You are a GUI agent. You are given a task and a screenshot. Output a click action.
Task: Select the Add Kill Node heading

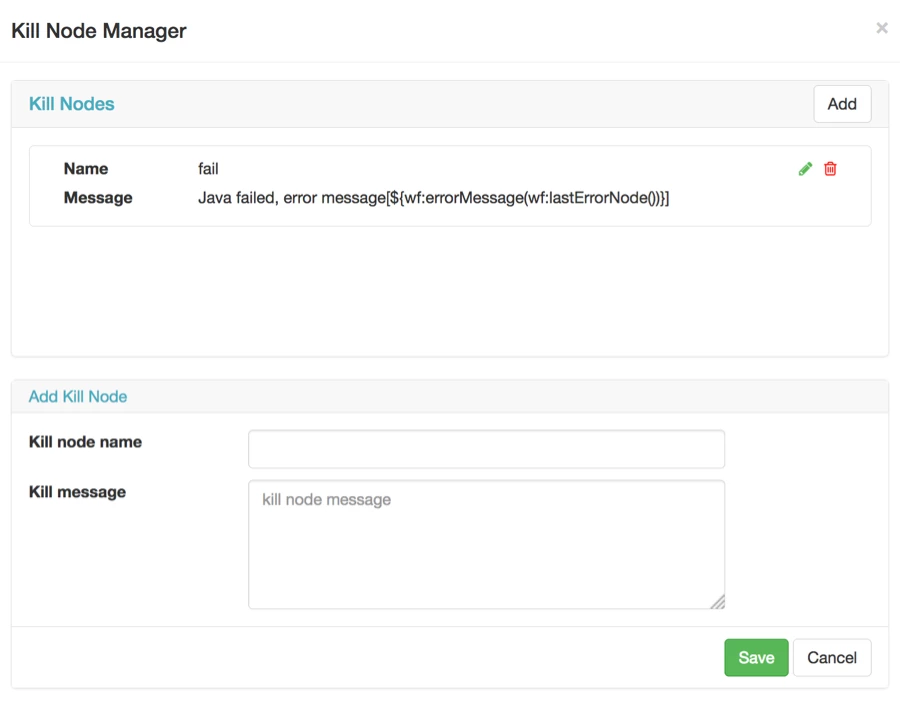click(x=78, y=397)
